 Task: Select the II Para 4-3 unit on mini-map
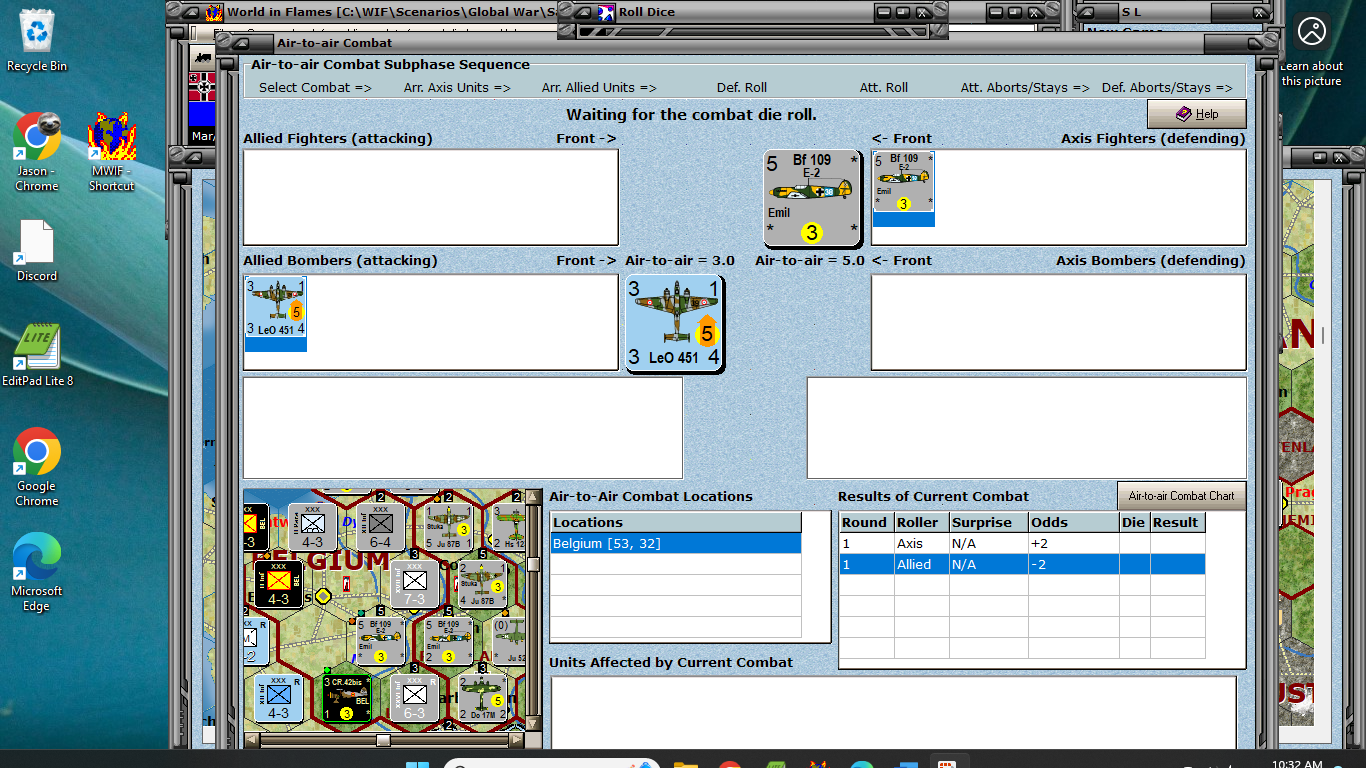(312, 527)
